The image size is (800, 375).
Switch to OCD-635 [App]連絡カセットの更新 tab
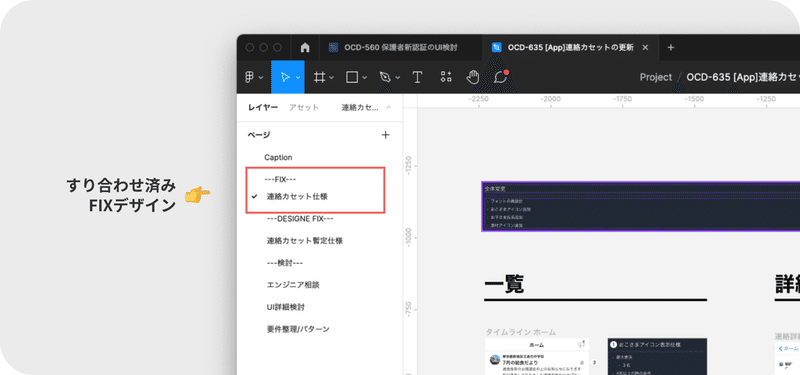[570, 47]
